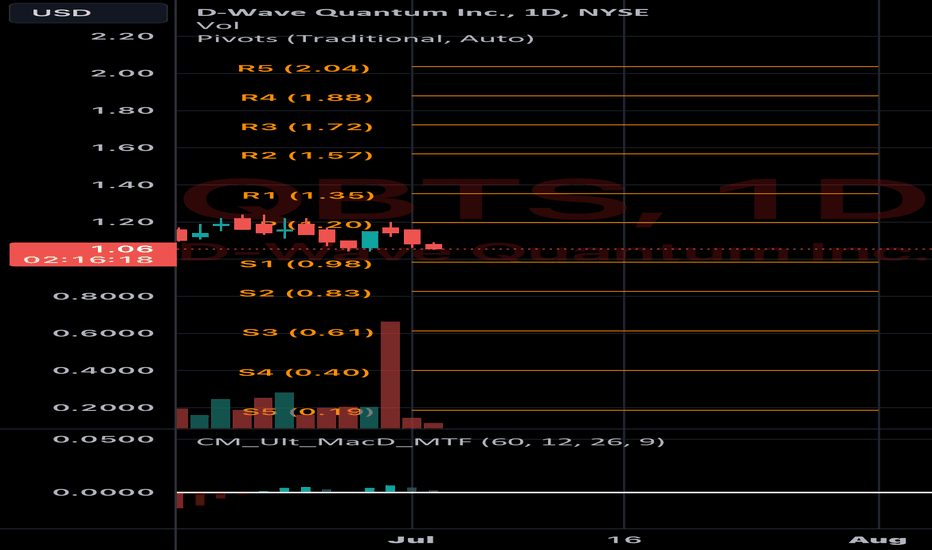Click the R2 (1.57) pivot label
932x550 pixels.
pyautogui.click(x=307, y=155)
